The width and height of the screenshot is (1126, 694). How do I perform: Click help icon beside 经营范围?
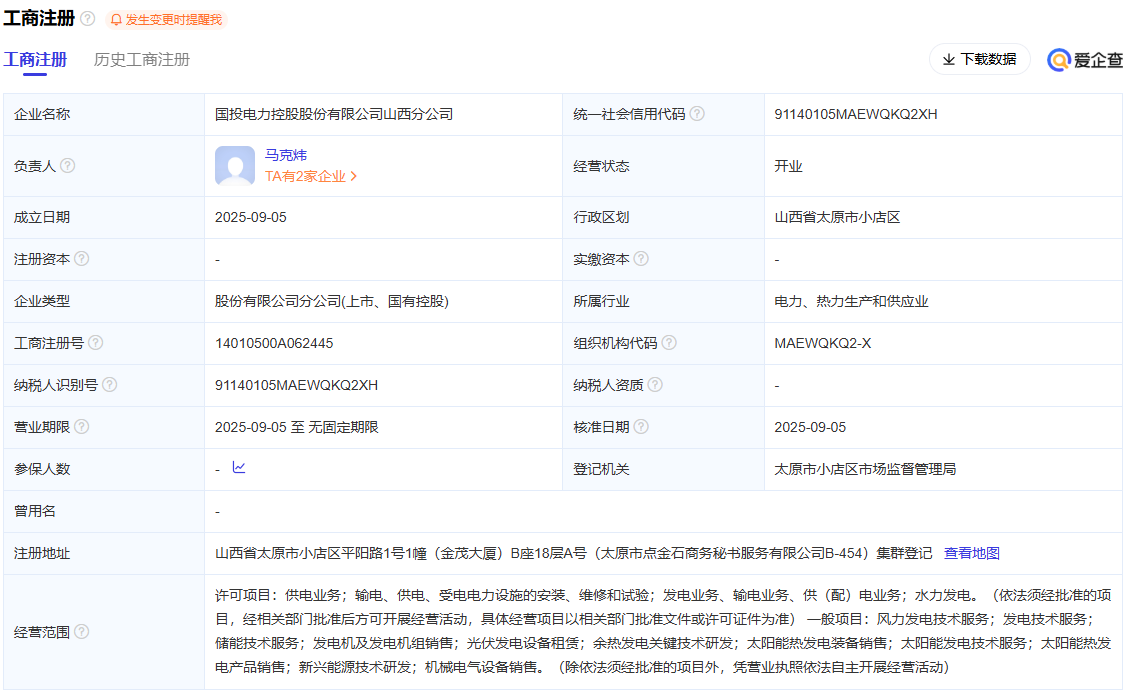point(82,631)
